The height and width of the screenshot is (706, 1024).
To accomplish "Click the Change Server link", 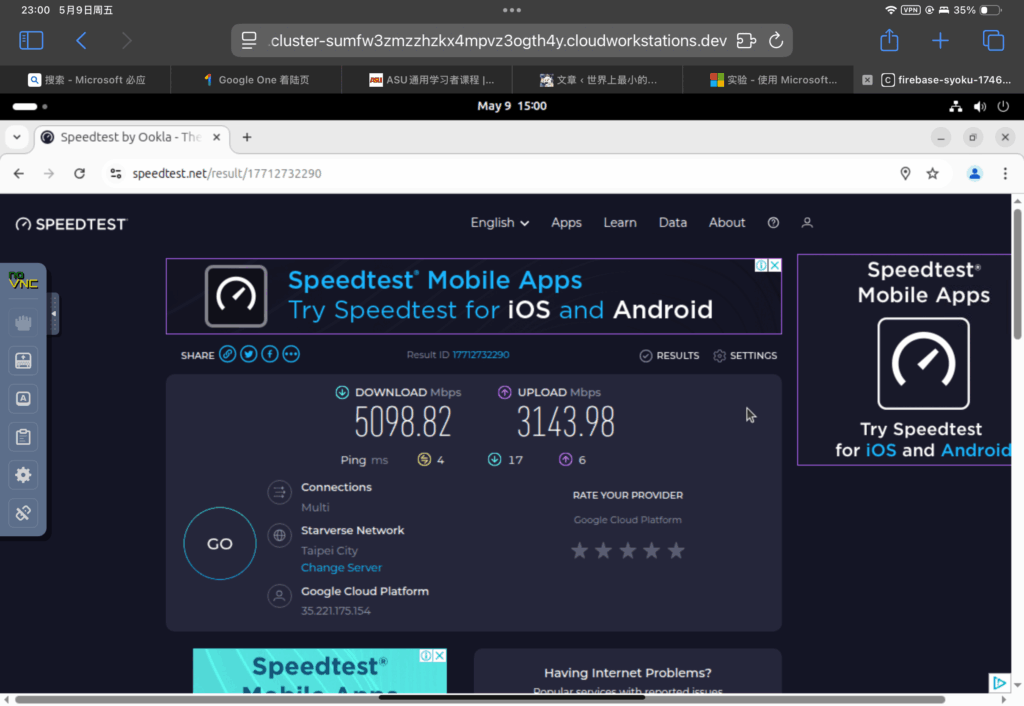I will tap(342, 568).
